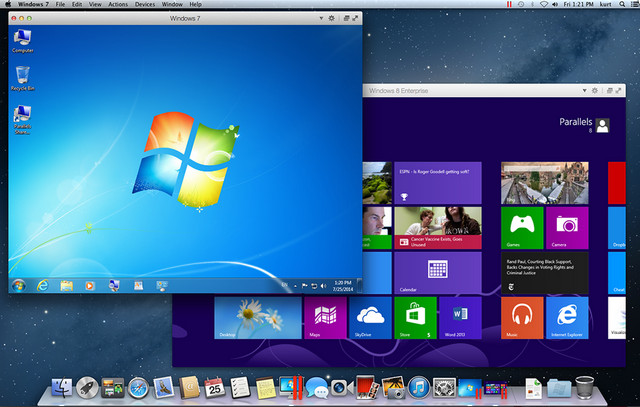This screenshot has width=640, height=407.
Task: Open Parallels Desktop icon in the Dock
Action: (x=291, y=387)
